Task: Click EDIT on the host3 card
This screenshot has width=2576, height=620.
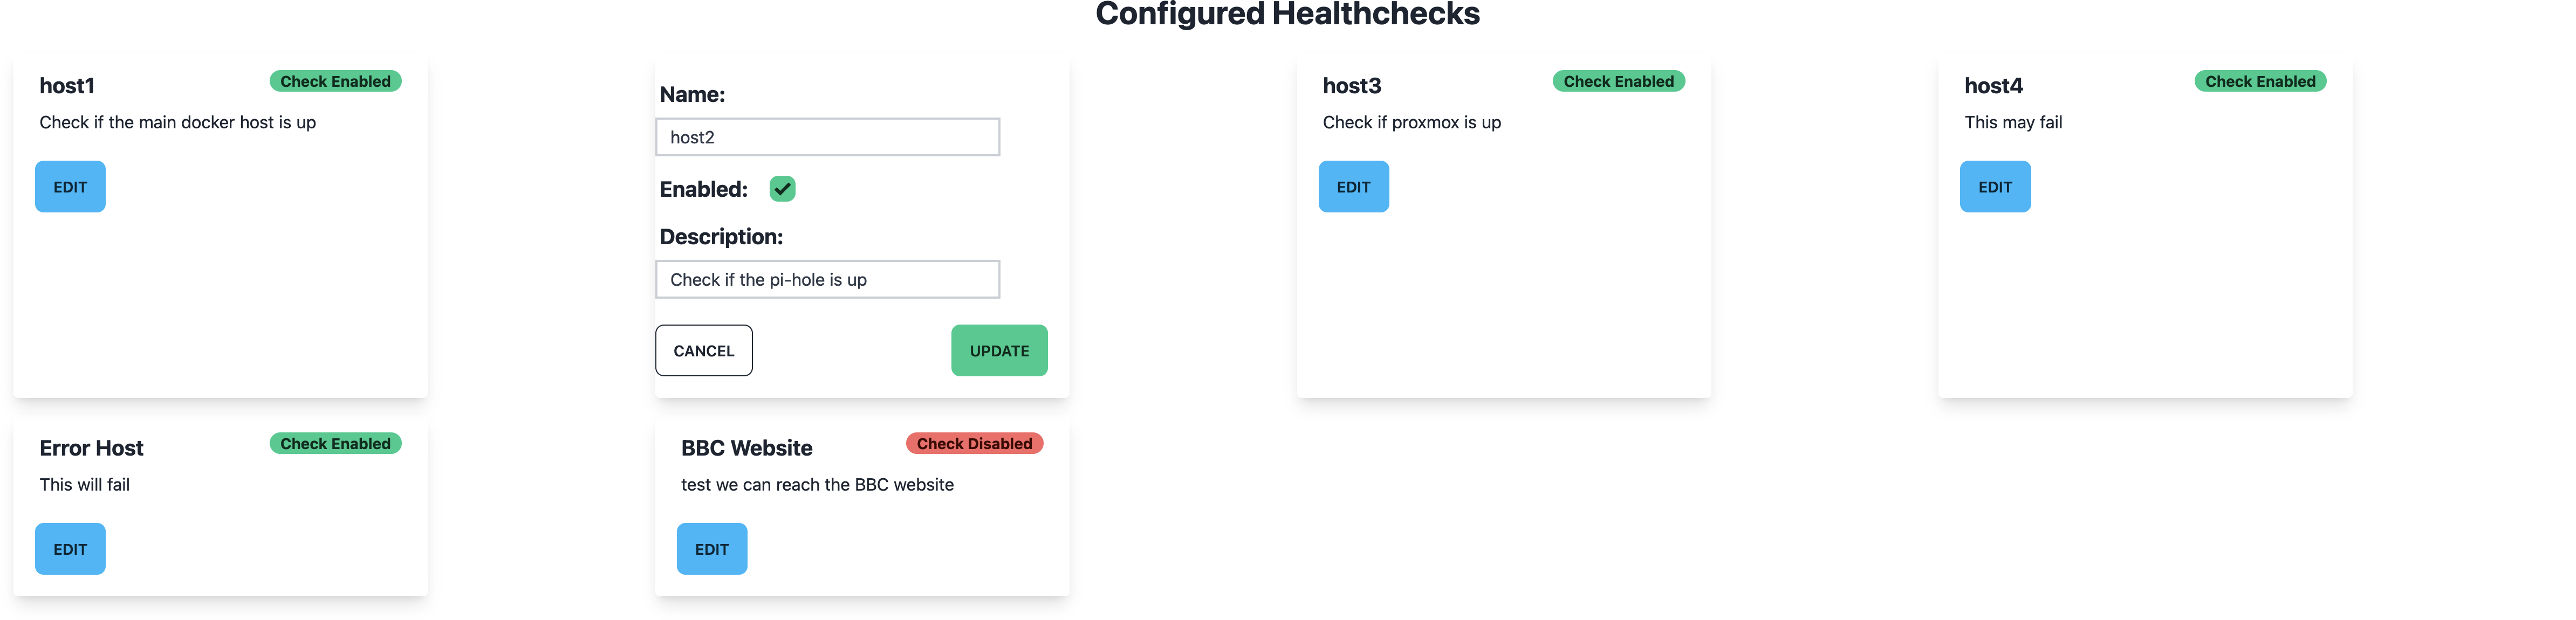Action: [1353, 186]
